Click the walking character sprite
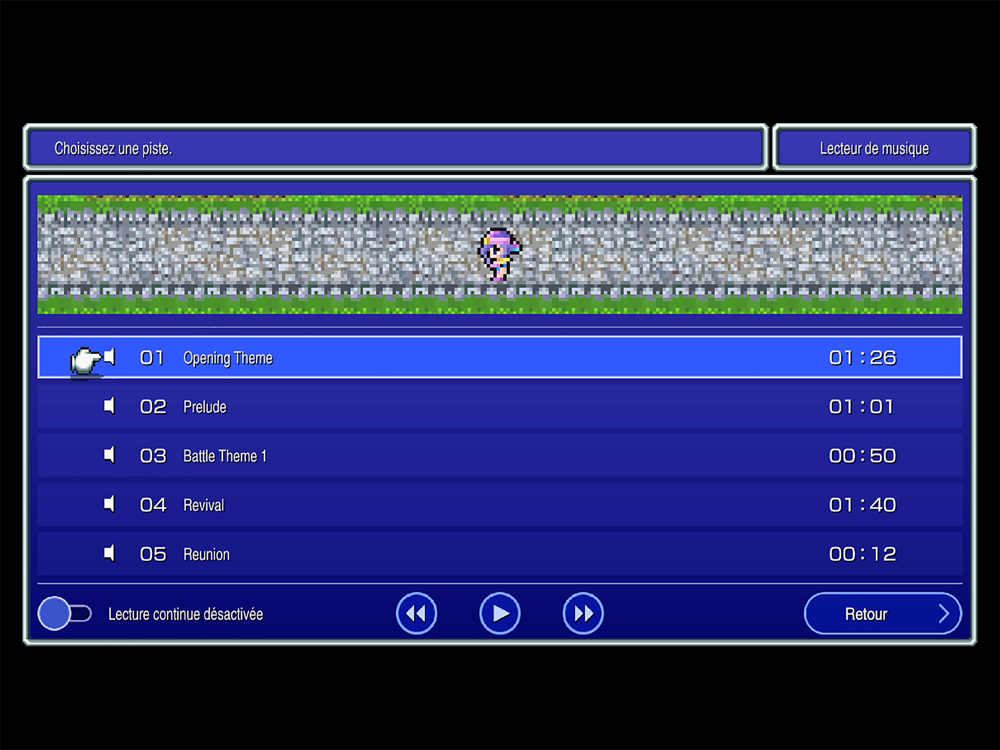This screenshot has height=750, width=1000. tap(499, 254)
